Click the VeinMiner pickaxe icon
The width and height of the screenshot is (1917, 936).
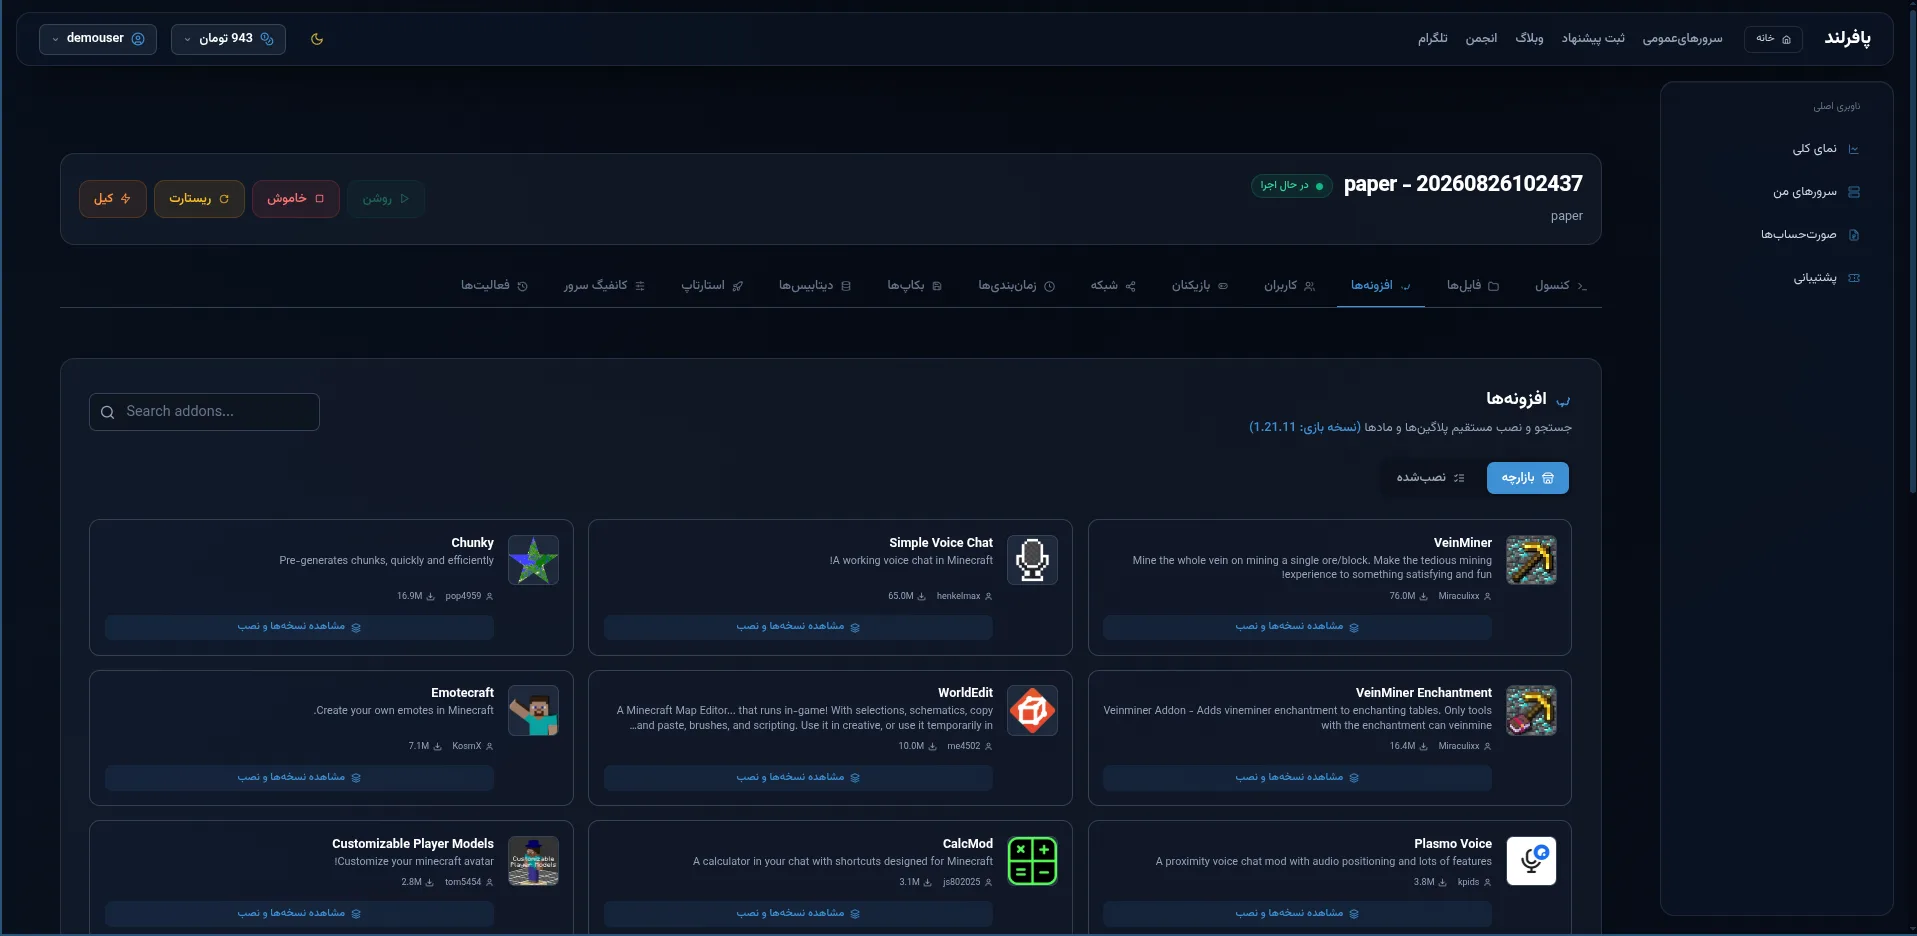[x=1531, y=560]
